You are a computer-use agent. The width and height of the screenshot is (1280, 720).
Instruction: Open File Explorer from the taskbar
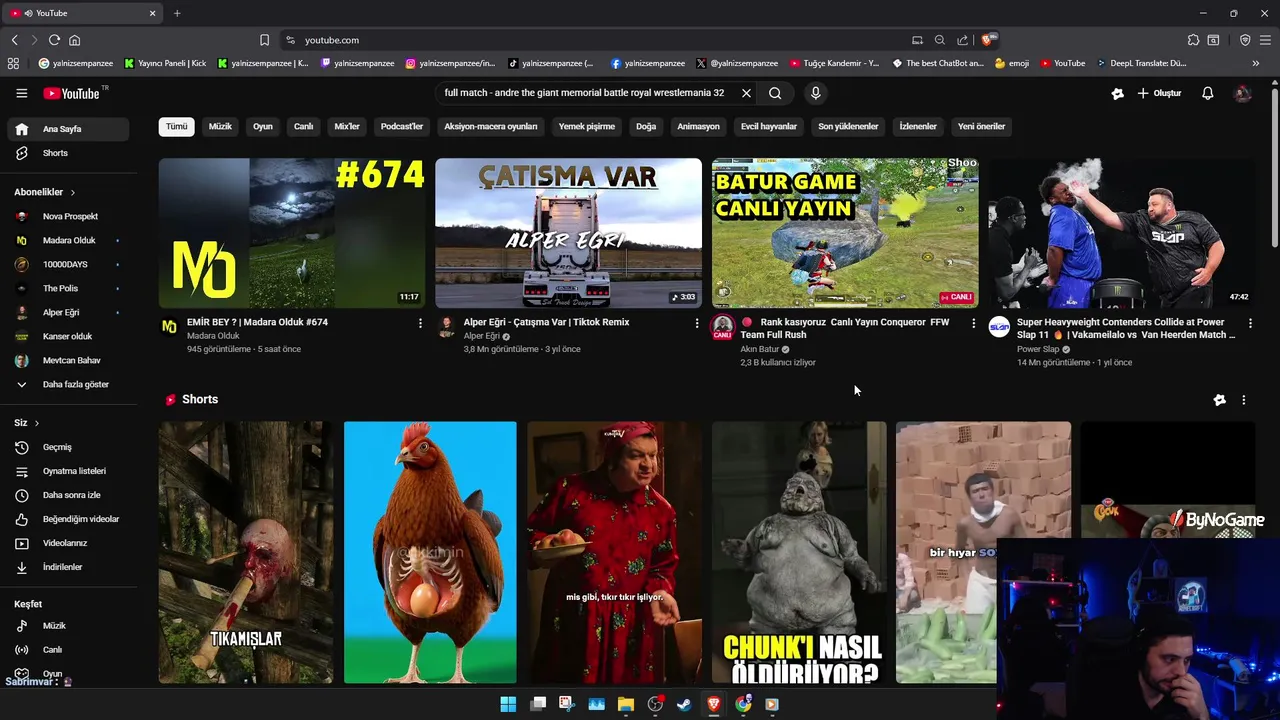[626, 704]
